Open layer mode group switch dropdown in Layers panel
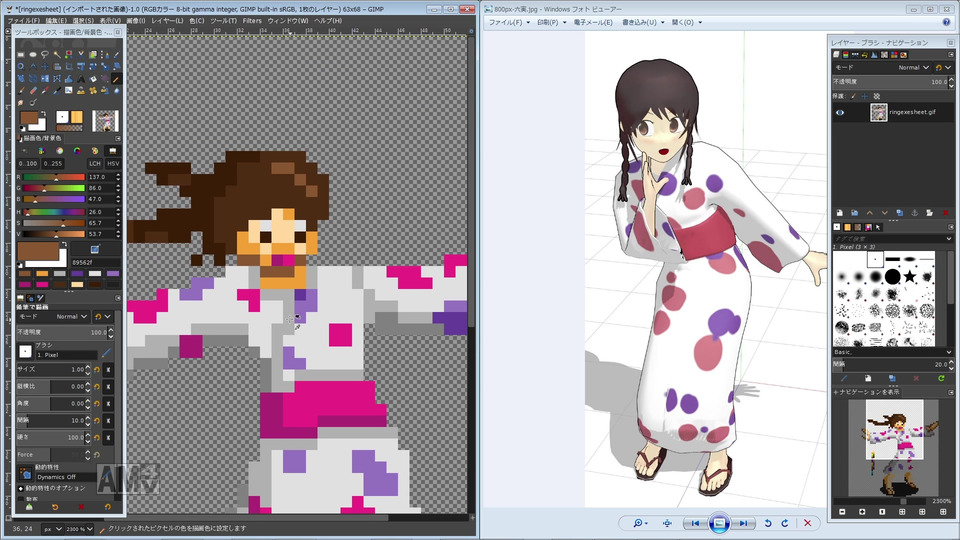Viewport: 960px width, 540px height. (942, 67)
